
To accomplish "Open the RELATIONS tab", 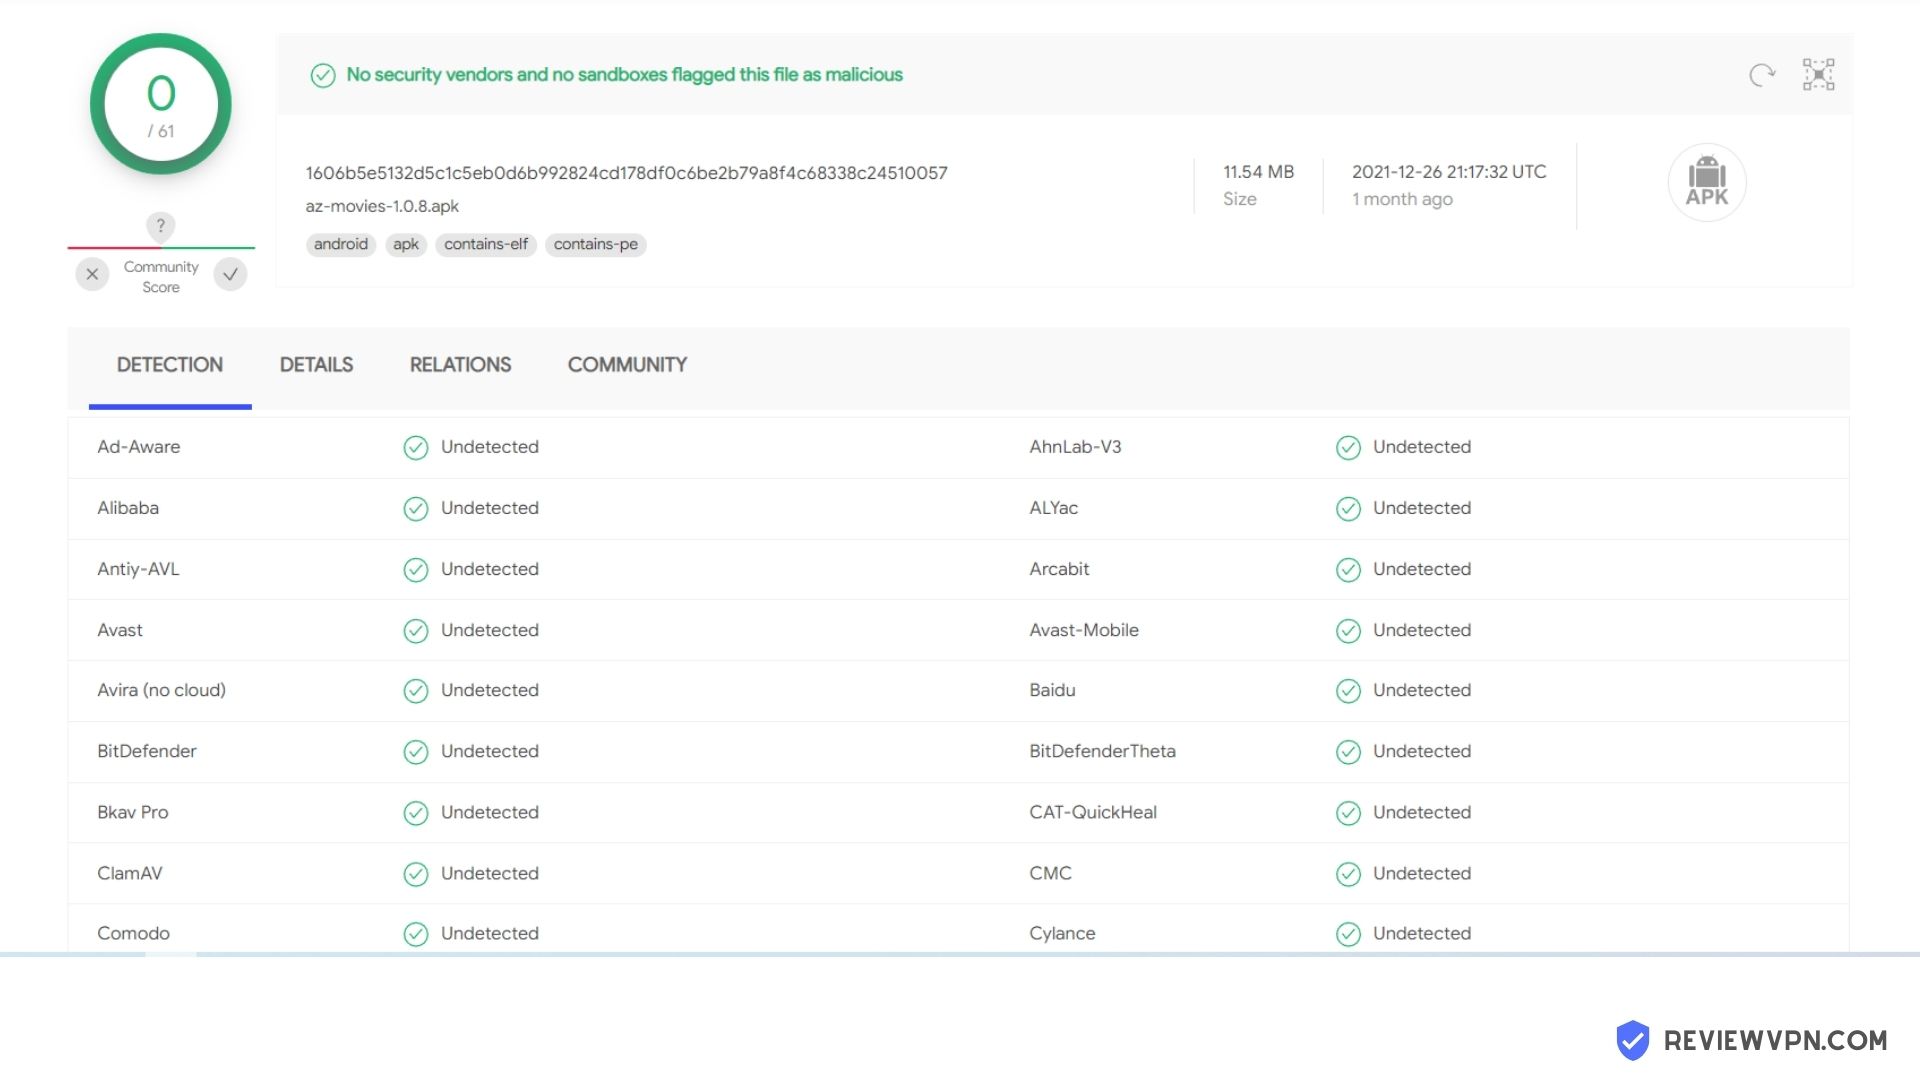I will (460, 365).
